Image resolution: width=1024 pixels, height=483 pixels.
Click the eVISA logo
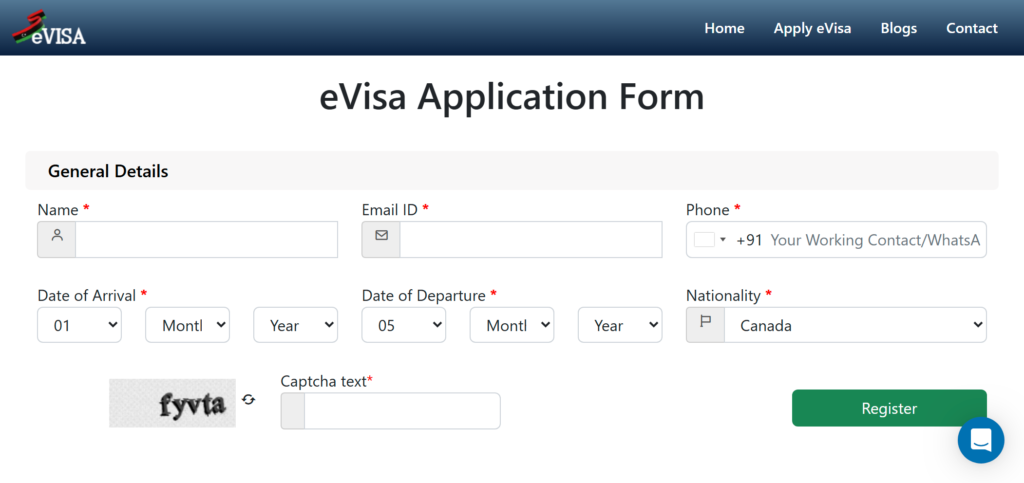49,27
